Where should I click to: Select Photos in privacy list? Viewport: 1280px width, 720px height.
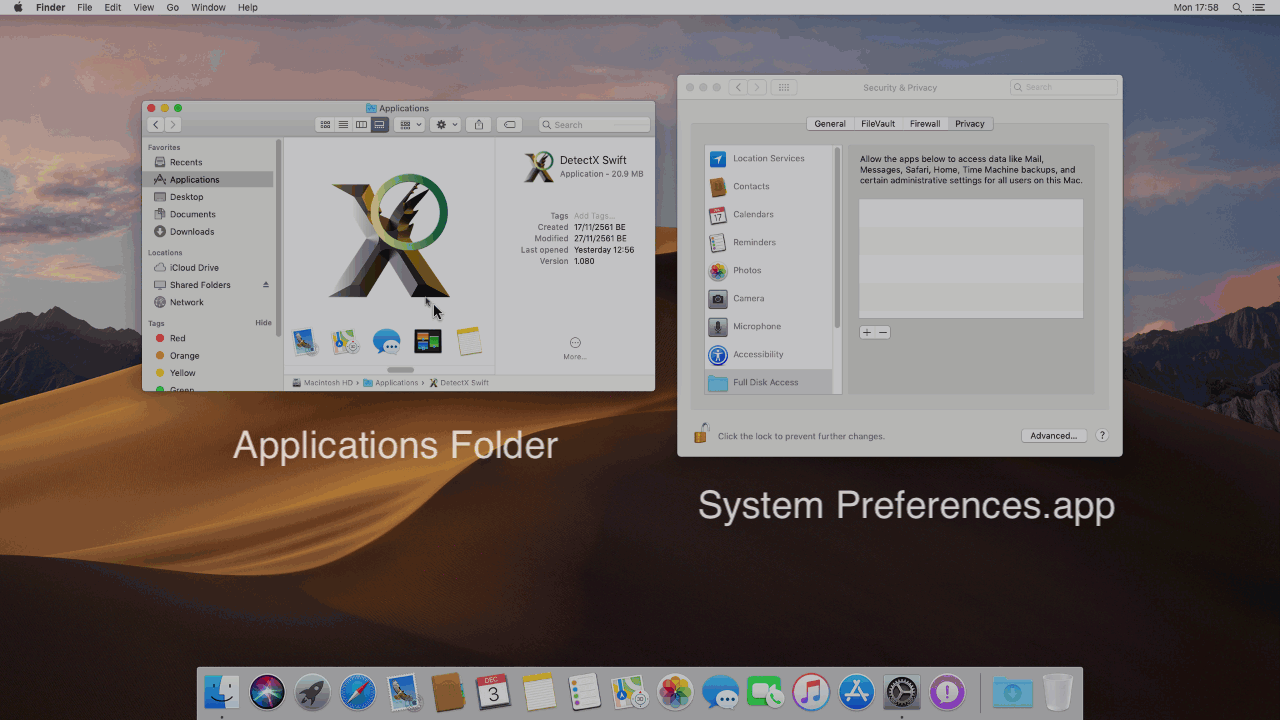pyautogui.click(x=769, y=271)
